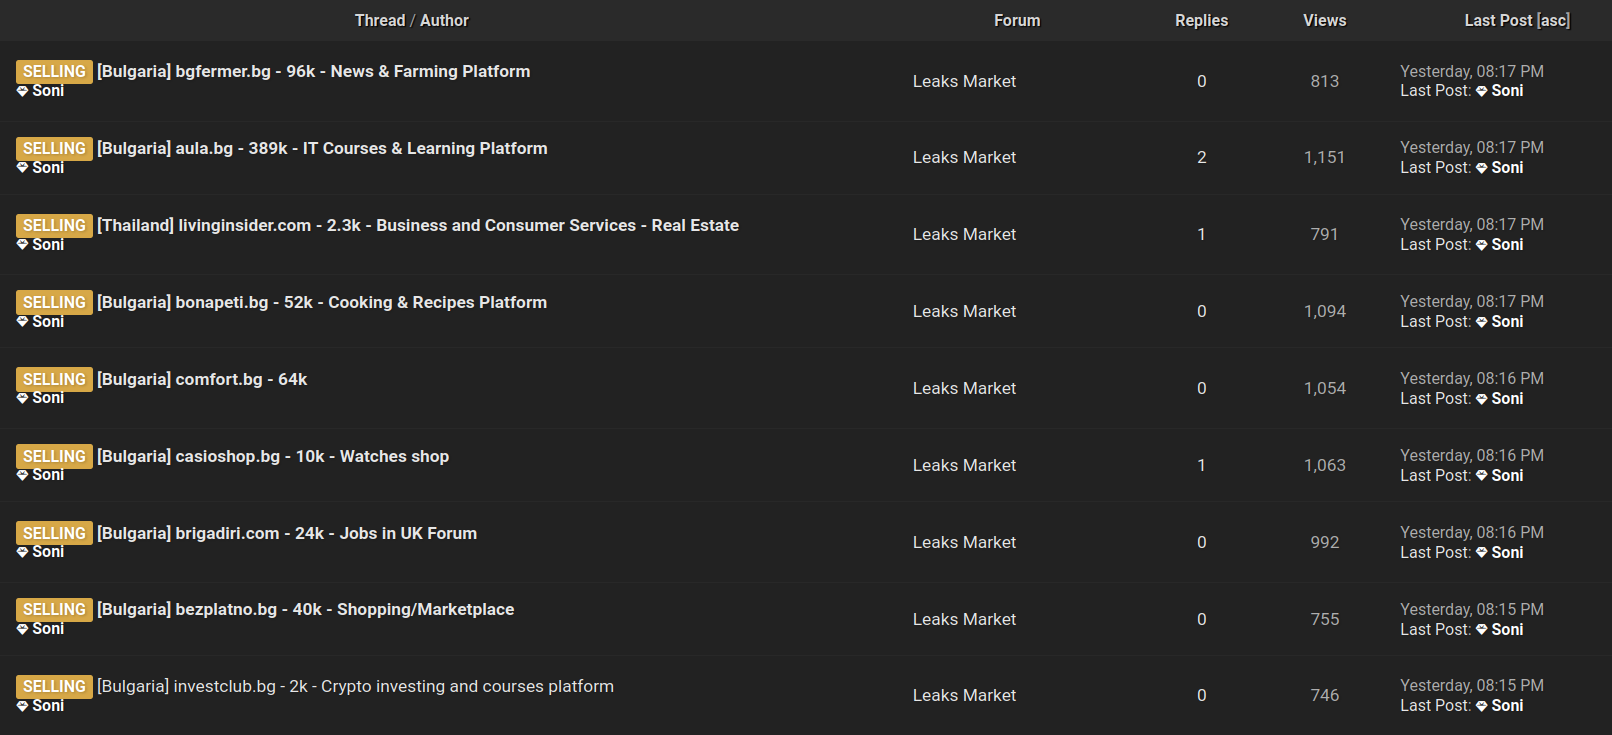Open Leaks Market forum in bonapeti.bg row
1612x735 pixels.
pos(964,311)
